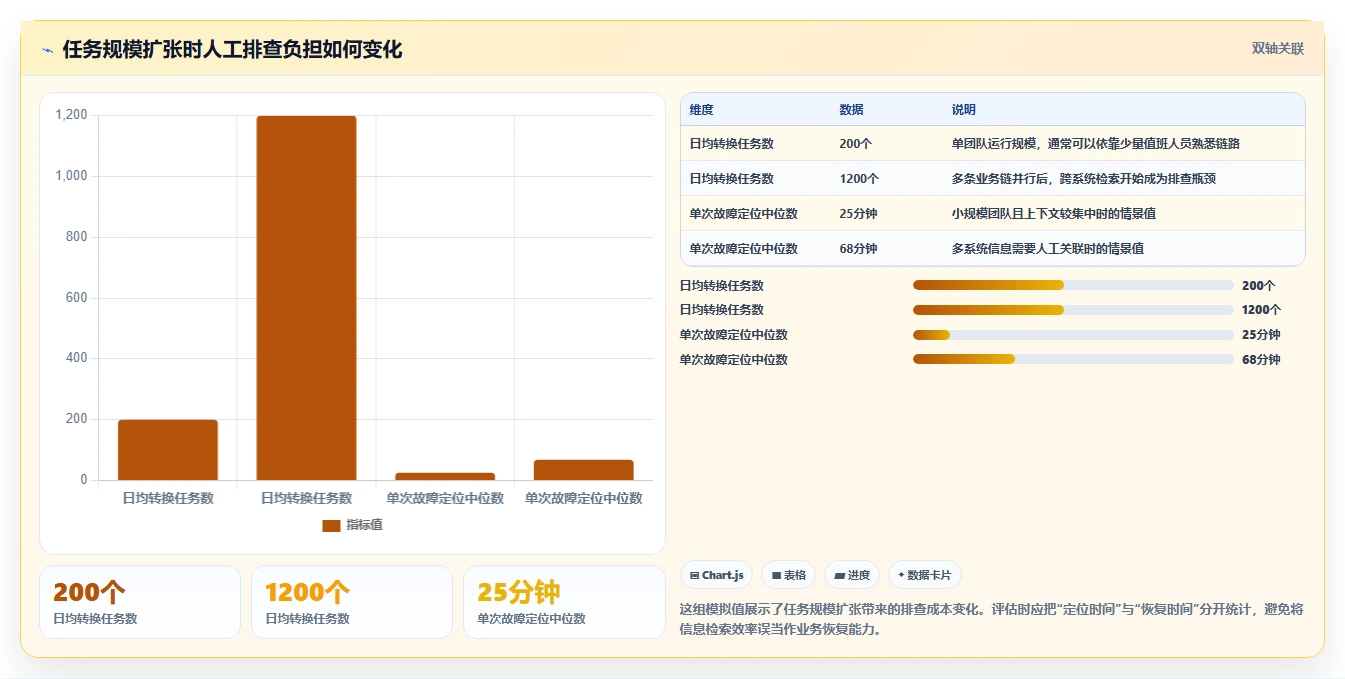Select the 数据卡片 tag
1345x679 pixels.
(925, 575)
